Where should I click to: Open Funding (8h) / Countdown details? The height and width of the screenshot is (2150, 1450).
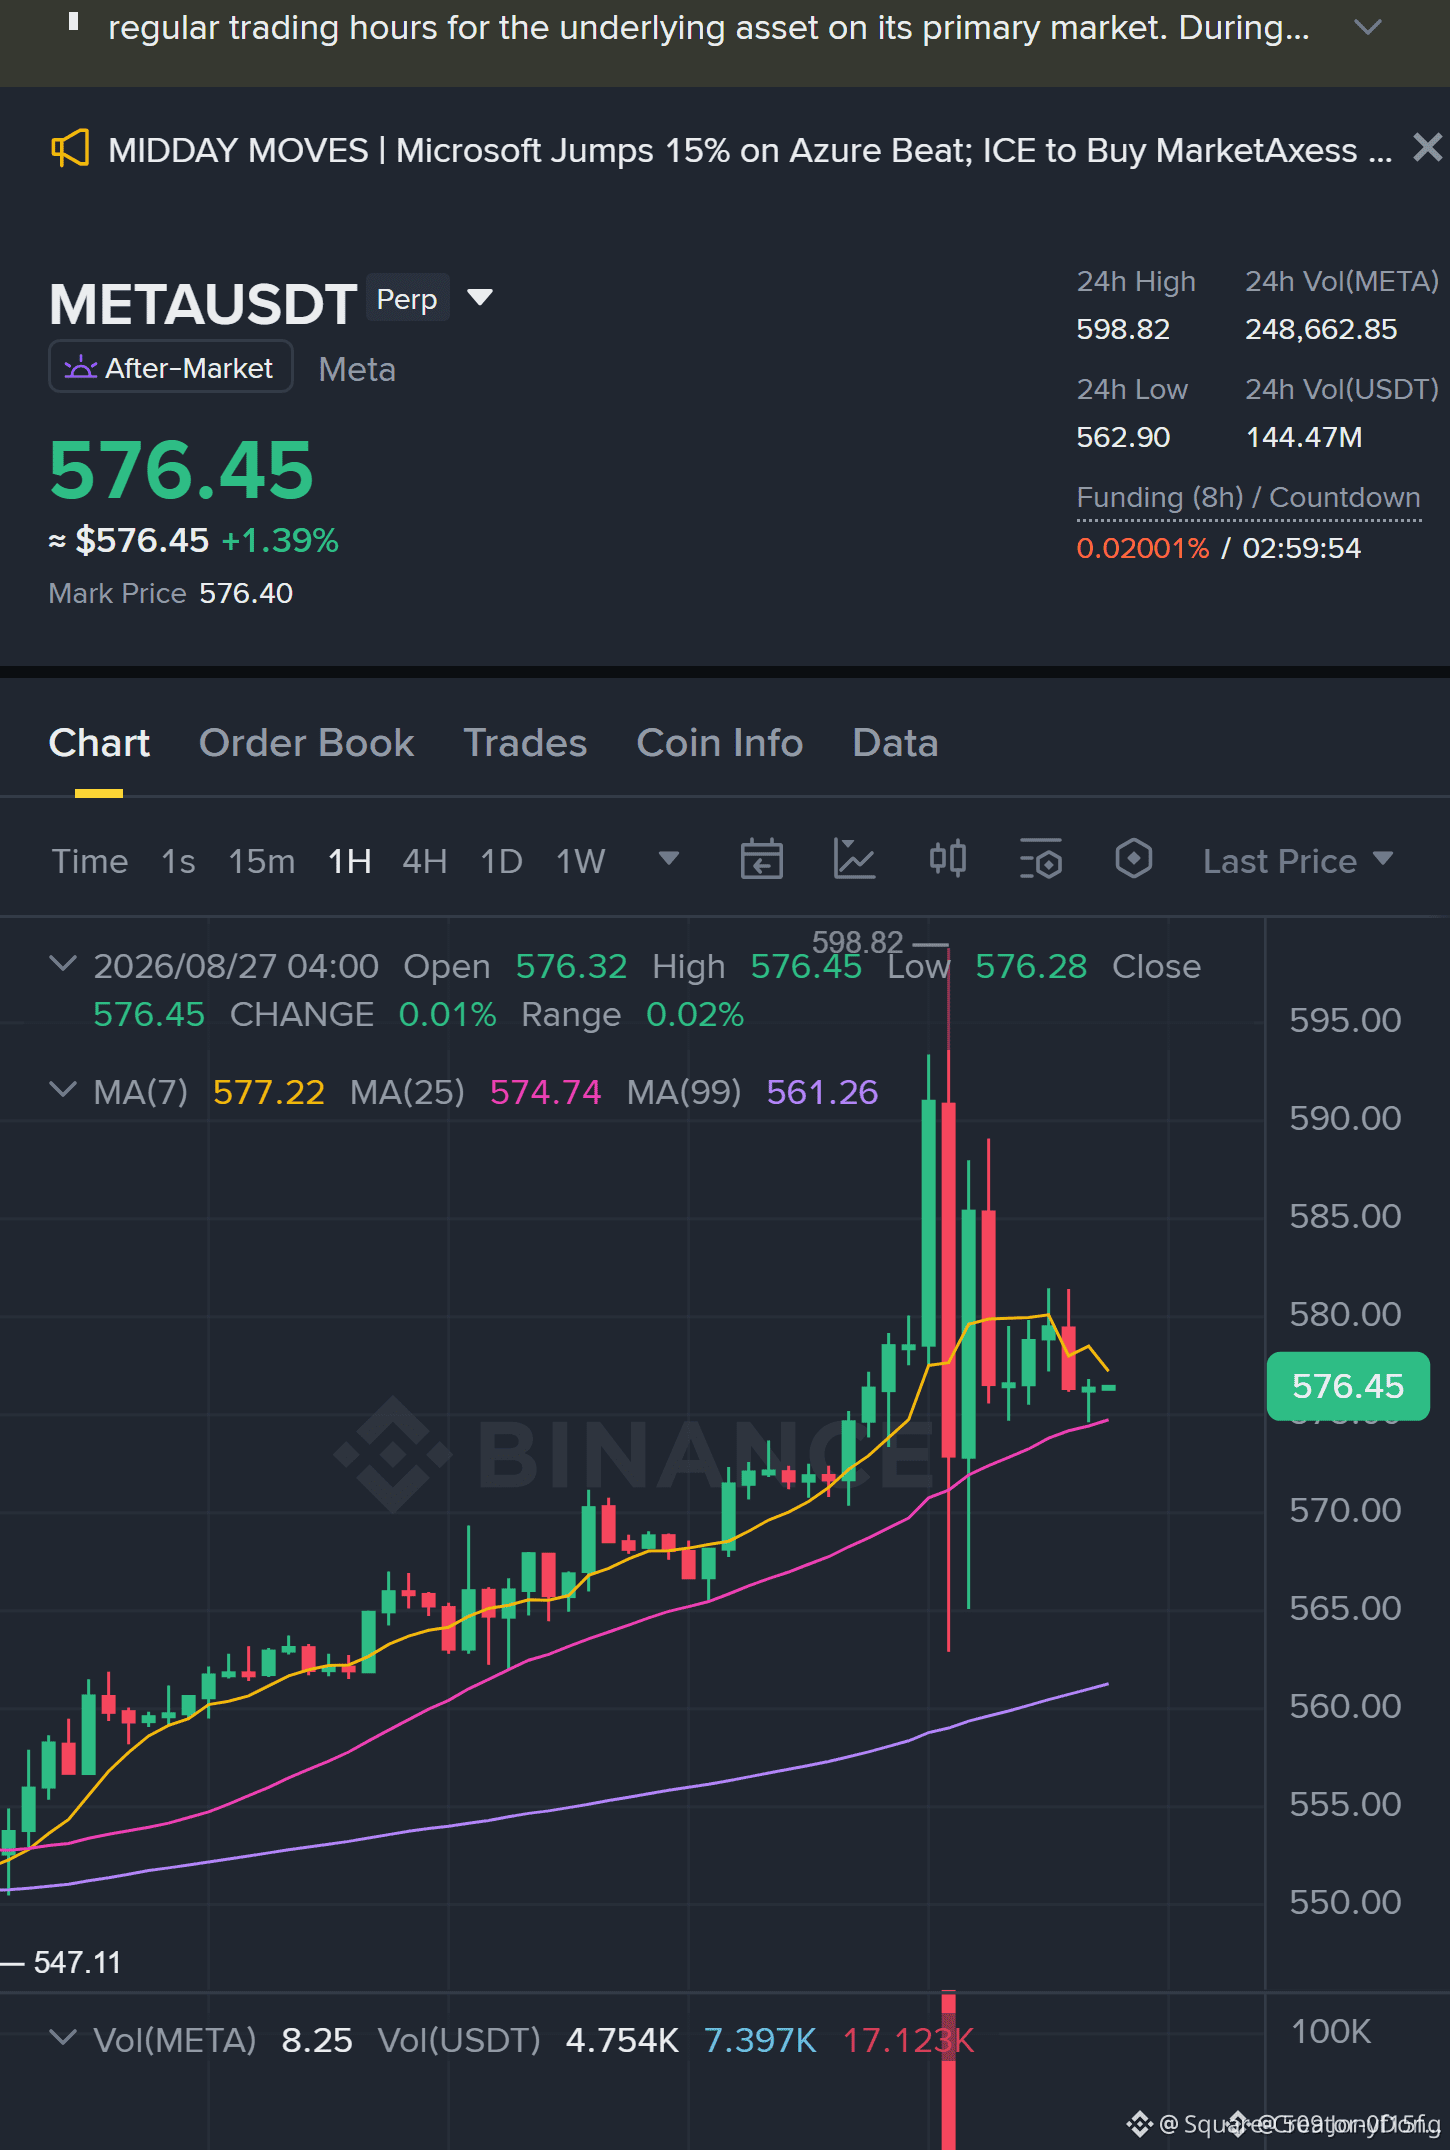pyautogui.click(x=1248, y=497)
